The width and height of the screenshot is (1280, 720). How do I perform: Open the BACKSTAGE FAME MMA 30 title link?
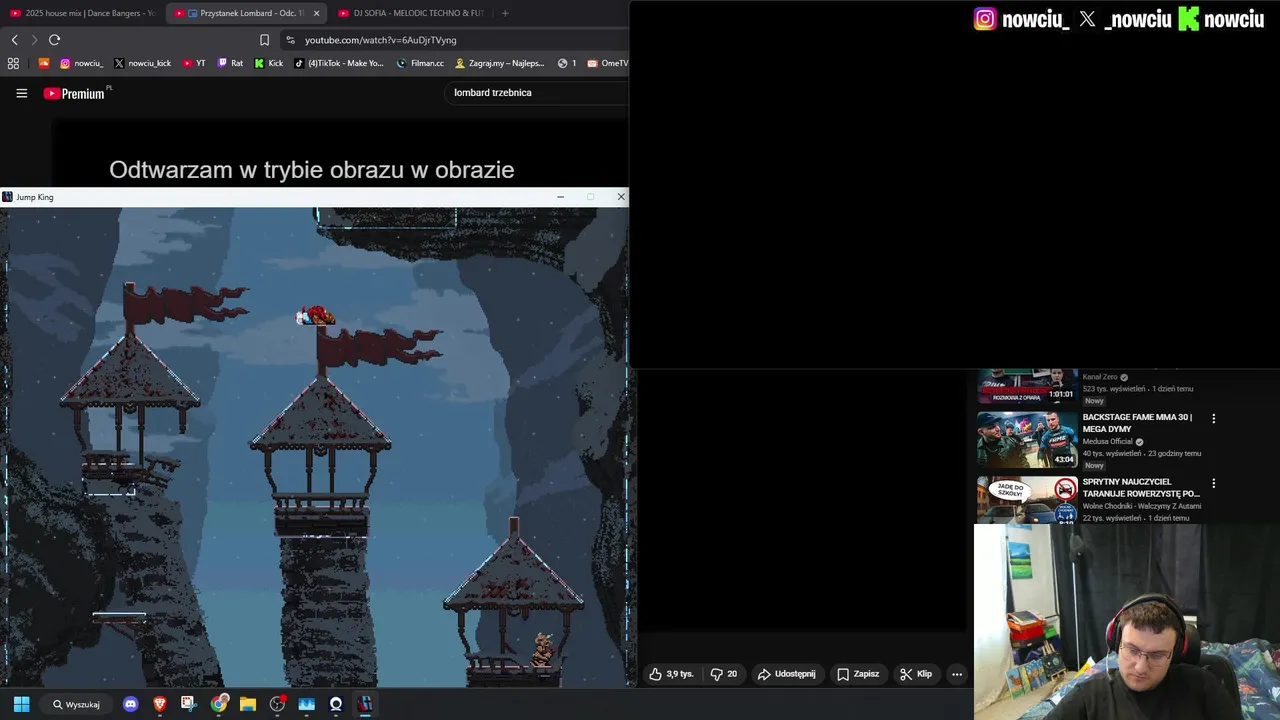coord(1138,423)
